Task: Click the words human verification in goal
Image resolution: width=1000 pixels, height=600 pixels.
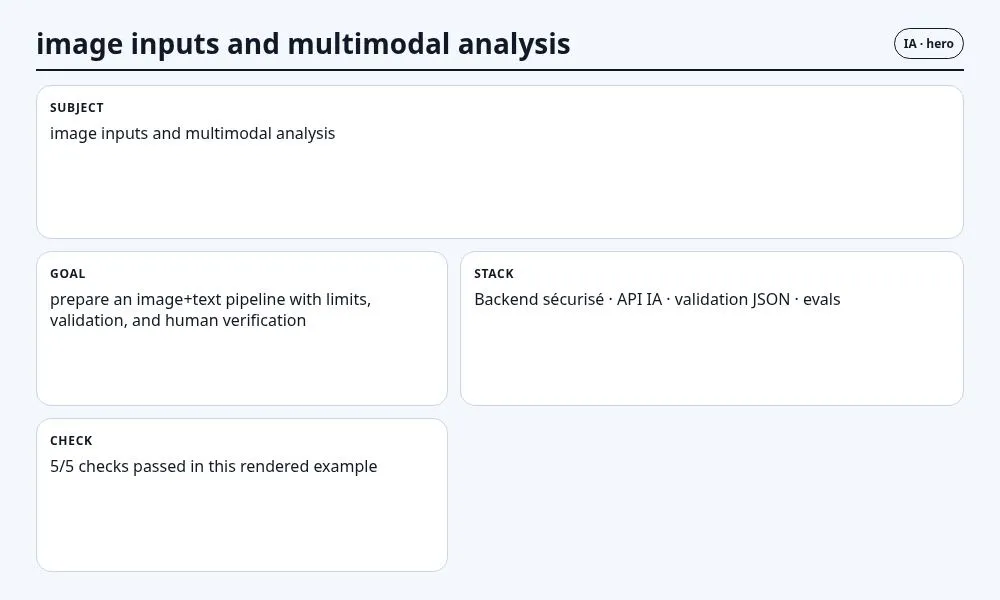Action: click(x=235, y=320)
